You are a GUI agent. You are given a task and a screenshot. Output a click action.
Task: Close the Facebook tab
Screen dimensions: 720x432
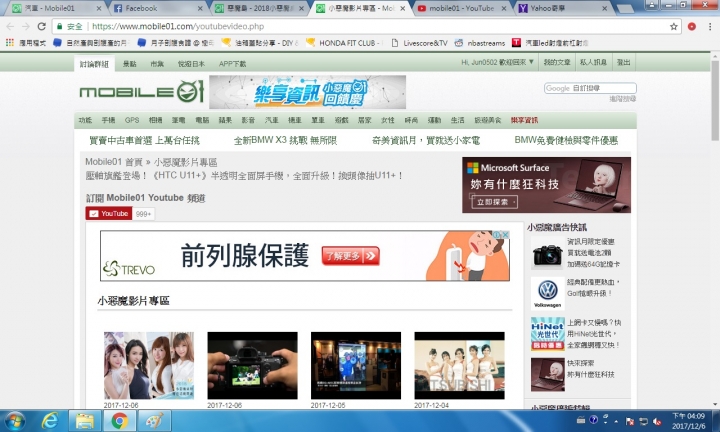(x=200, y=8)
